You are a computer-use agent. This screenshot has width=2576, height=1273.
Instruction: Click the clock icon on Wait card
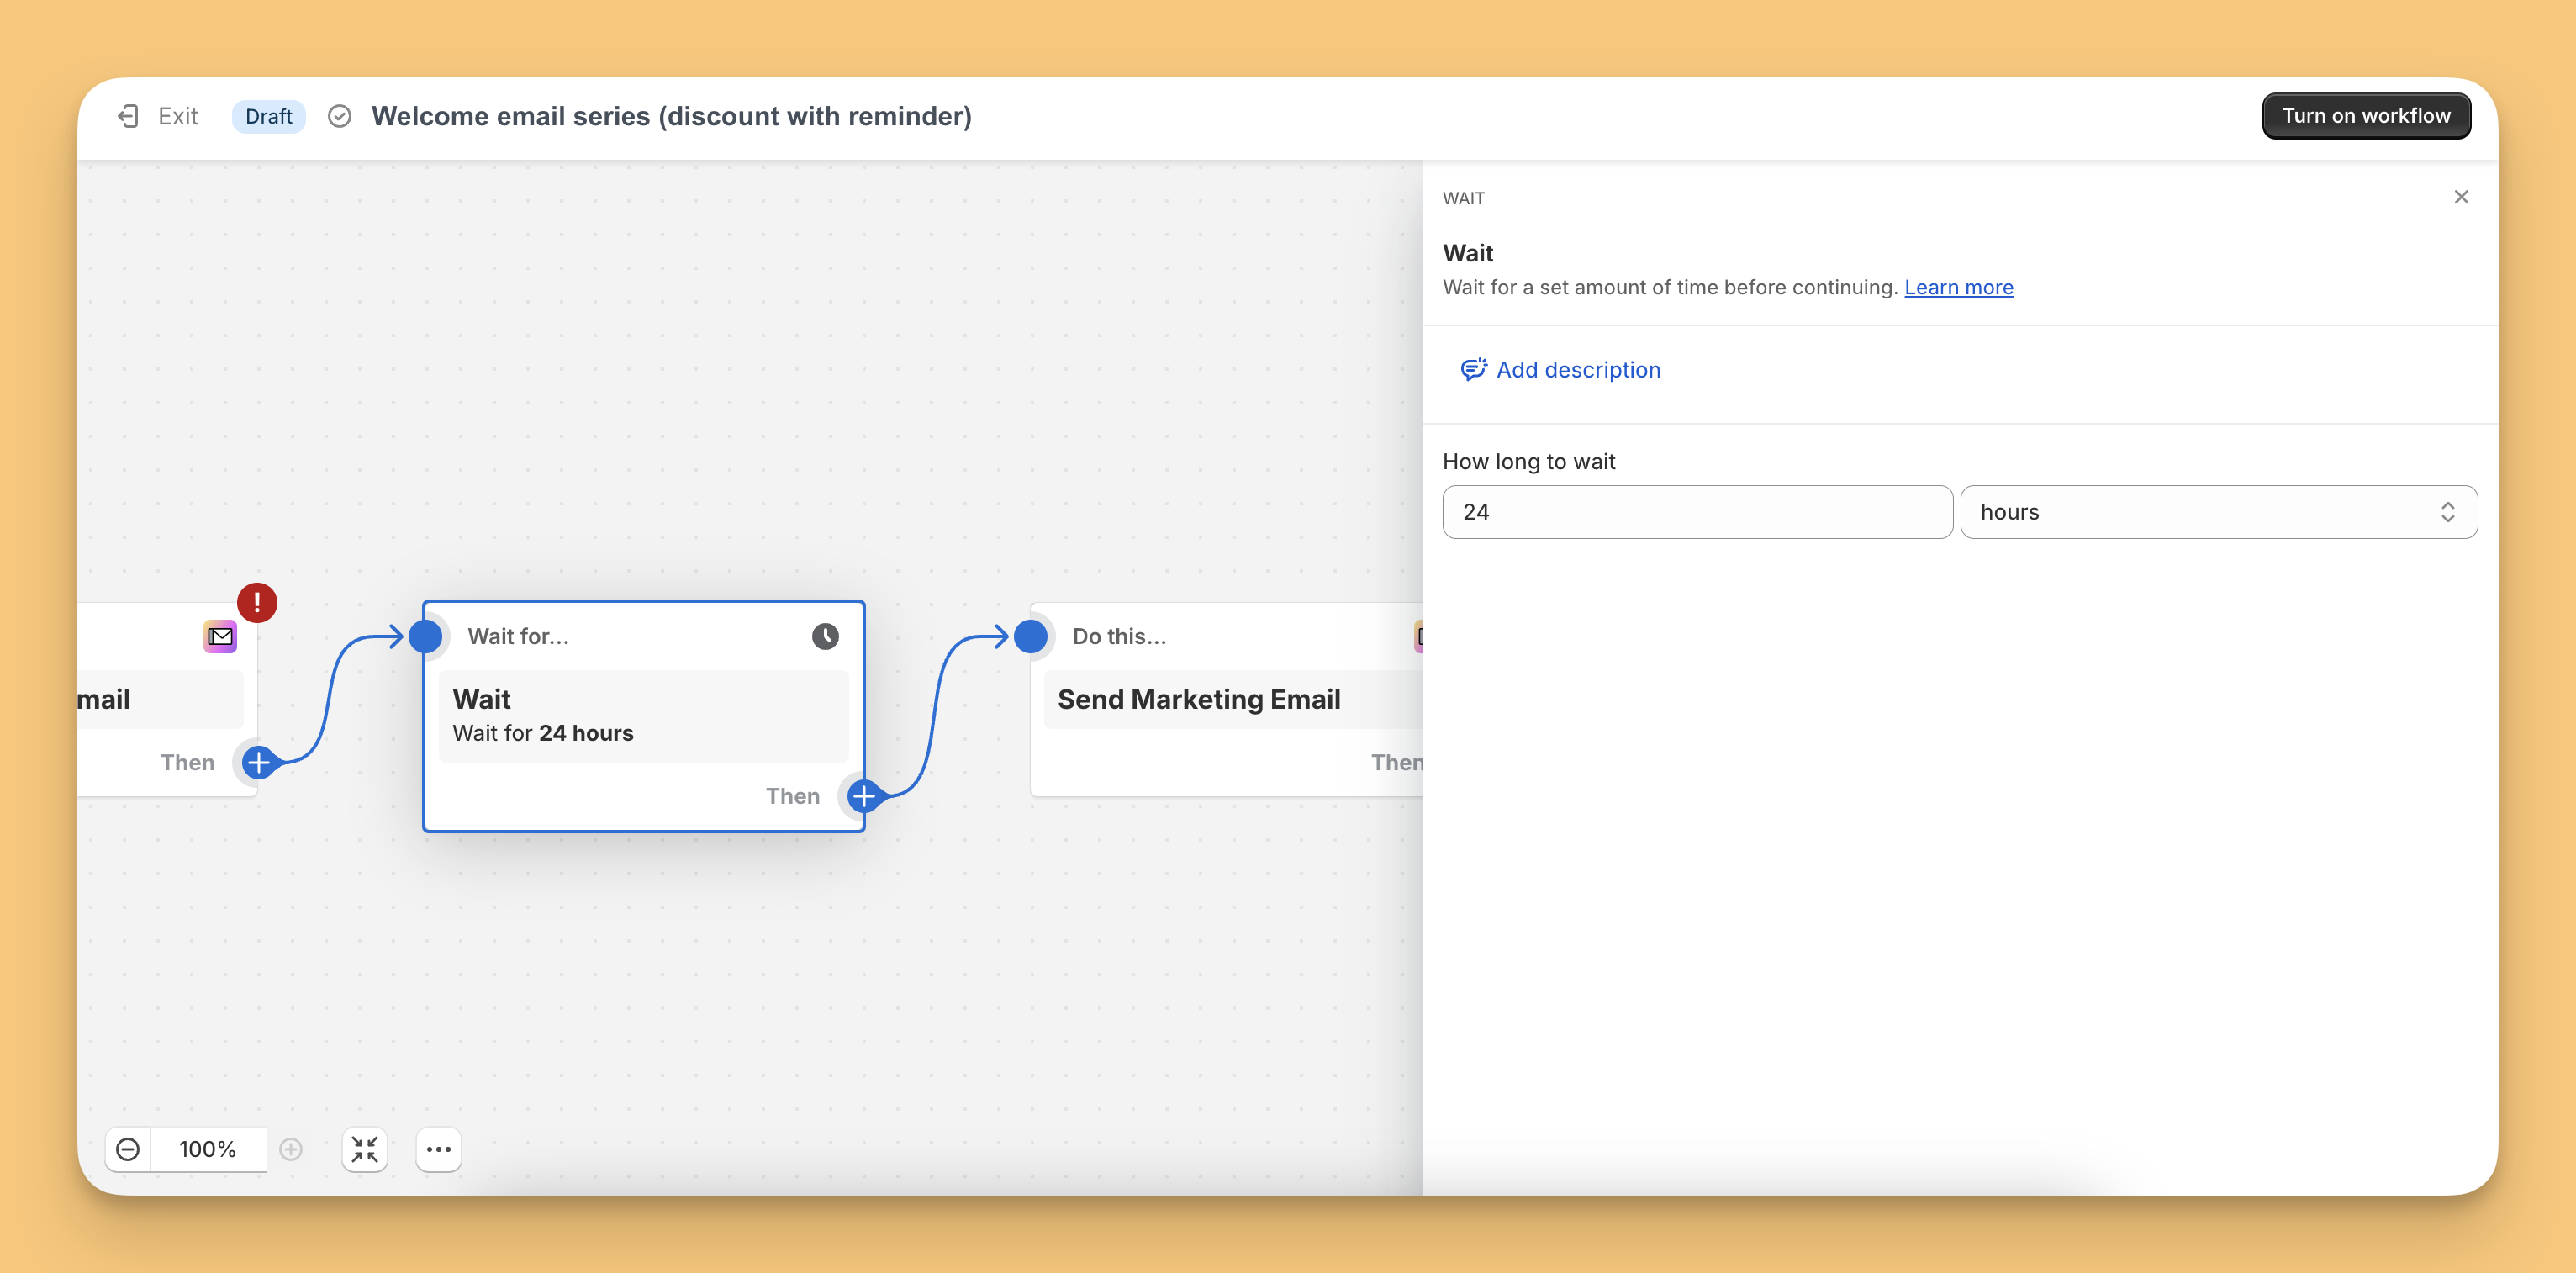click(x=825, y=636)
